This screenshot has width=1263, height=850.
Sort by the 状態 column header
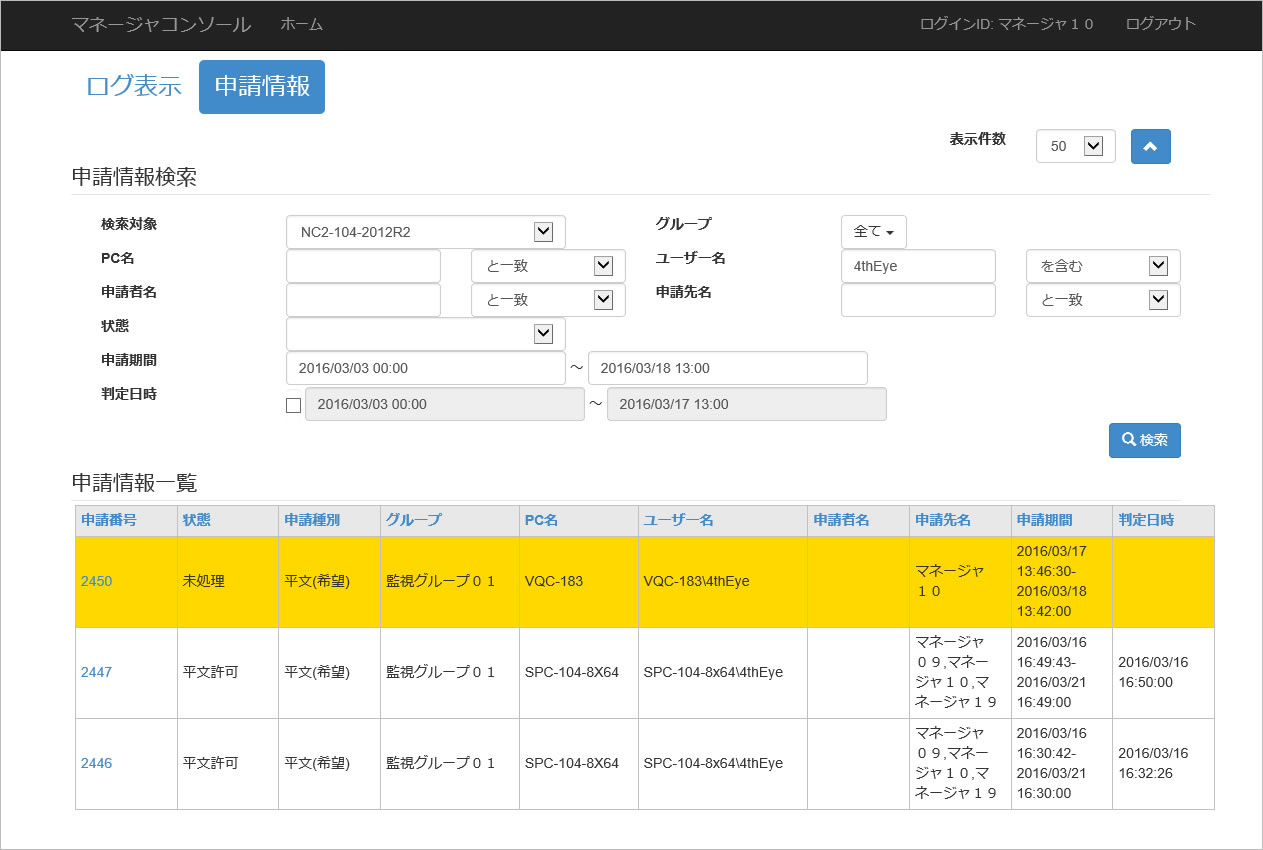pyautogui.click(x=197, y=520)
